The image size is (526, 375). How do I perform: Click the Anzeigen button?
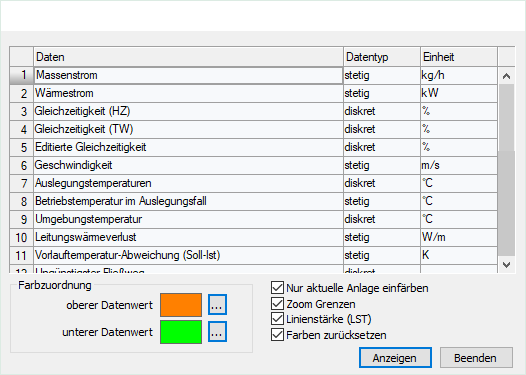coord(395,358)
